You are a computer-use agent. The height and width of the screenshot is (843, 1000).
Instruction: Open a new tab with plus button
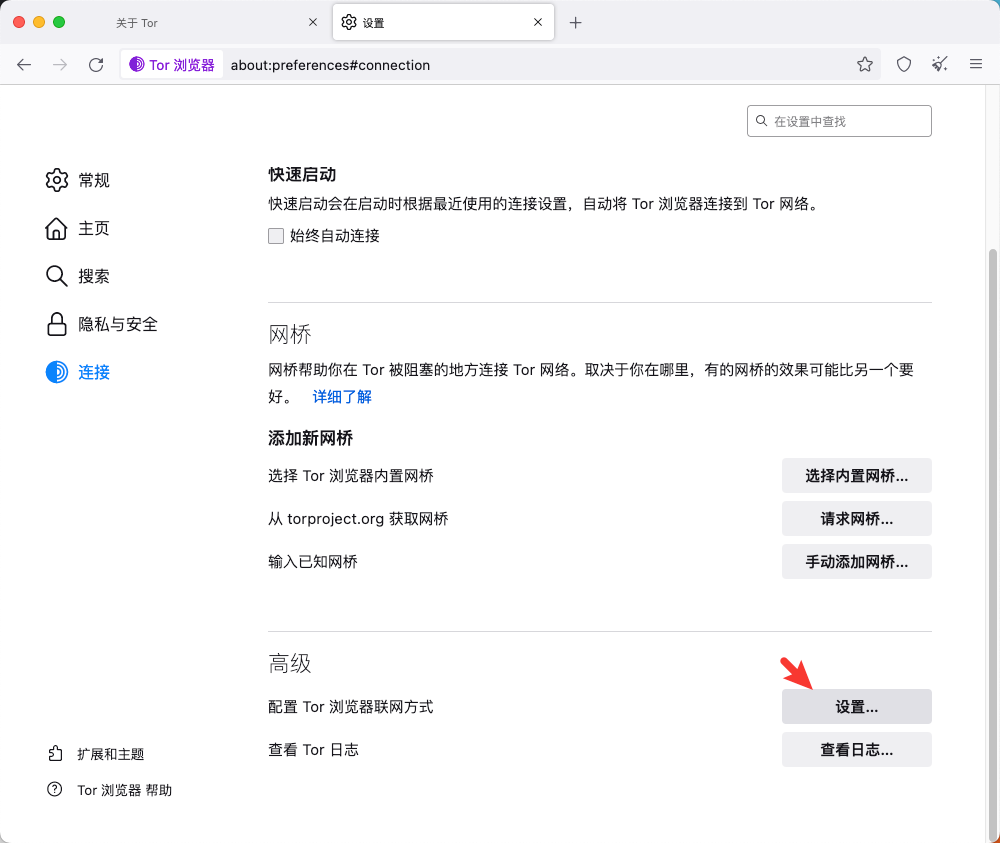point(575,23)
